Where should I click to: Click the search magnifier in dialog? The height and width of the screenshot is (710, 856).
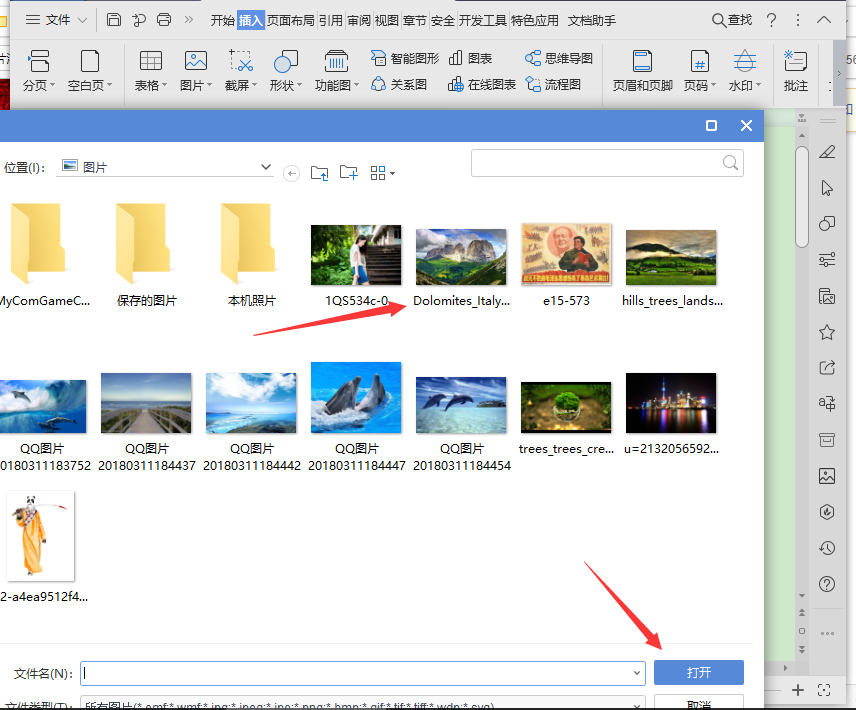tap(730, 163)
